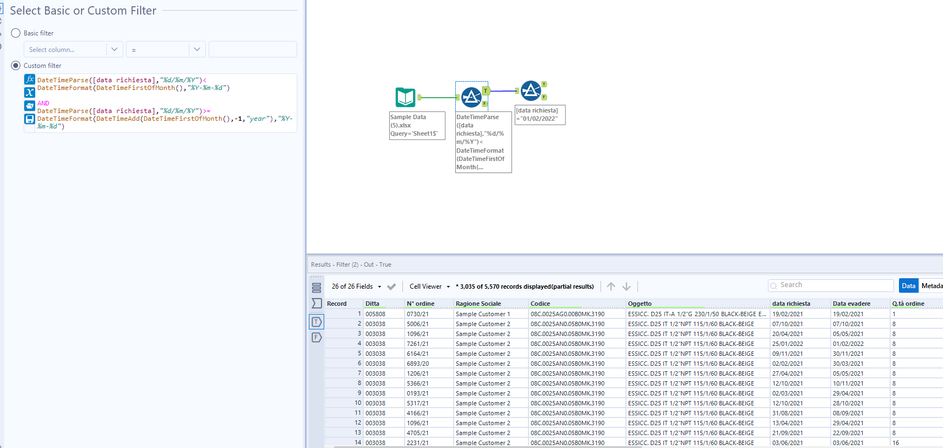Click the T output anchor of the second Filter
Viewport: 943px width, 448px height.
tap(544, 84)
